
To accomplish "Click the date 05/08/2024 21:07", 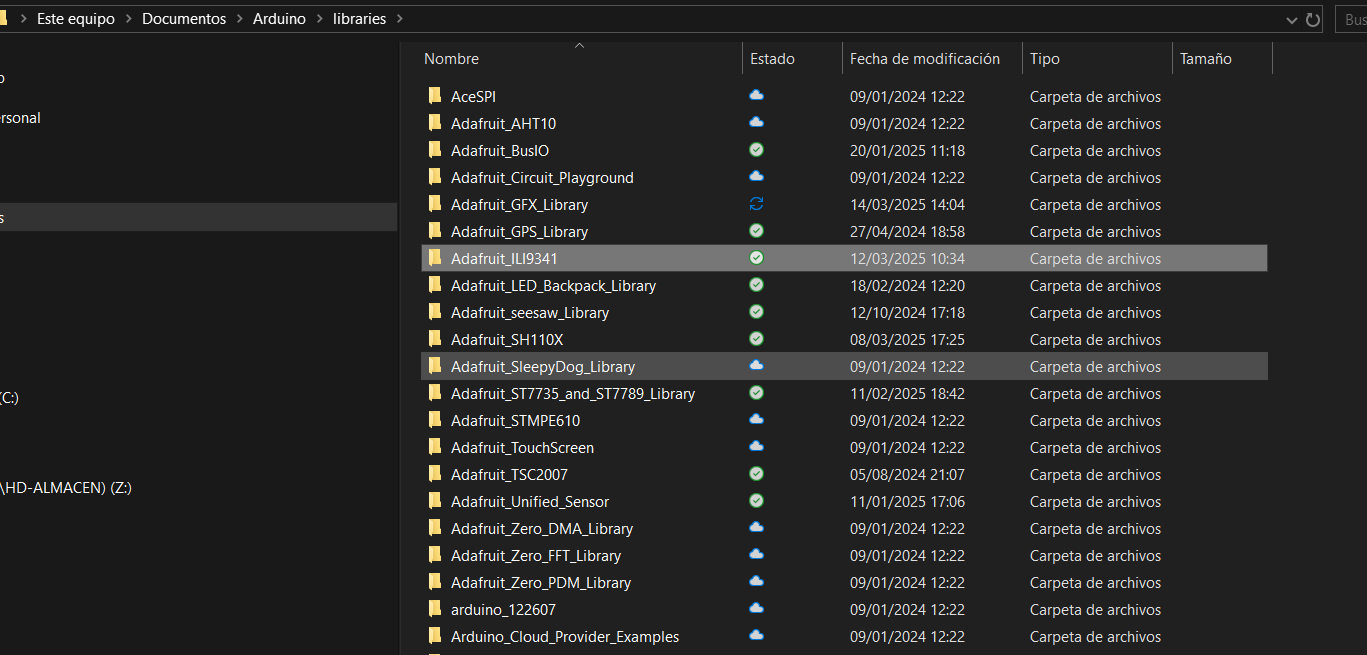I will pos(907,475).
